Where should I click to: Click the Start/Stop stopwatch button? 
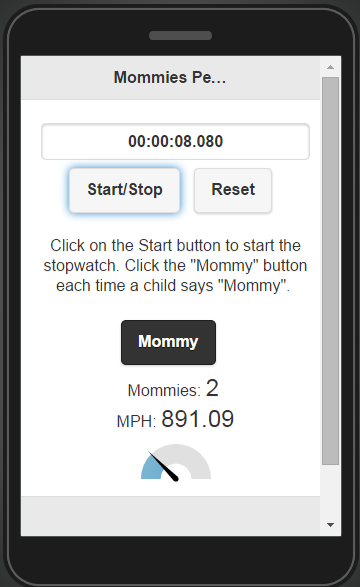point(124,190)
